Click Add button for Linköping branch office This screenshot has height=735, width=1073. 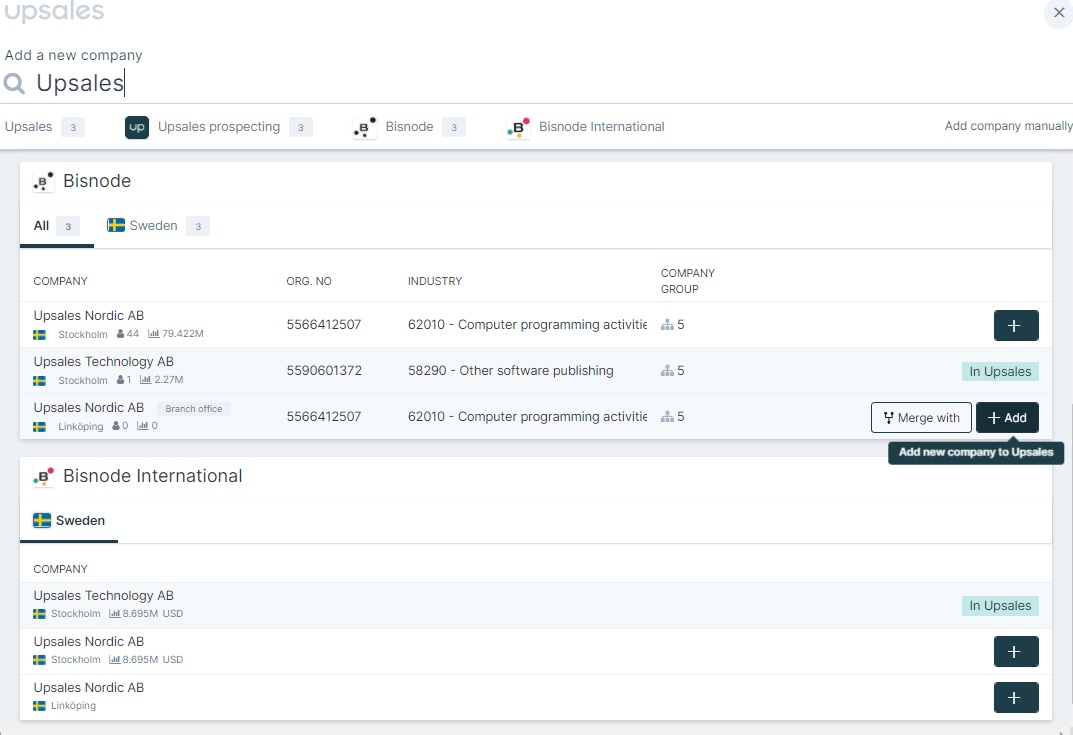[x=1007, y=417]
